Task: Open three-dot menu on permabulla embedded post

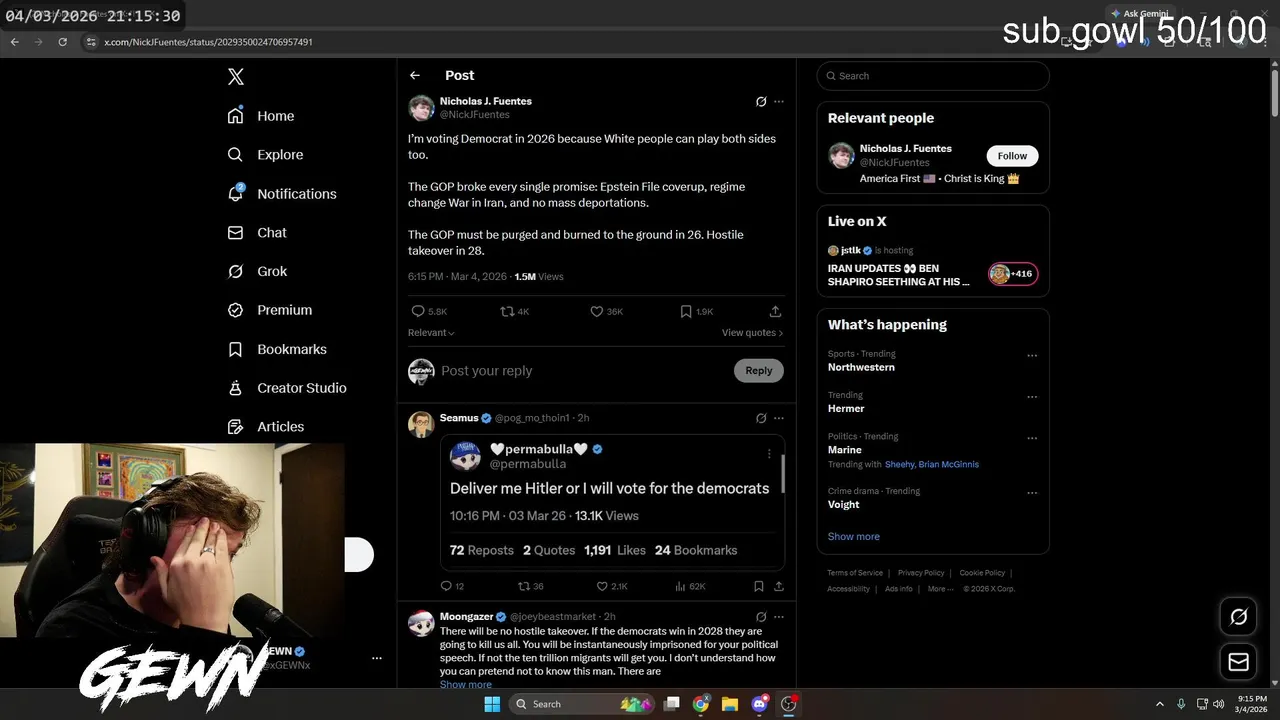Action: click(x=769, y=454)
